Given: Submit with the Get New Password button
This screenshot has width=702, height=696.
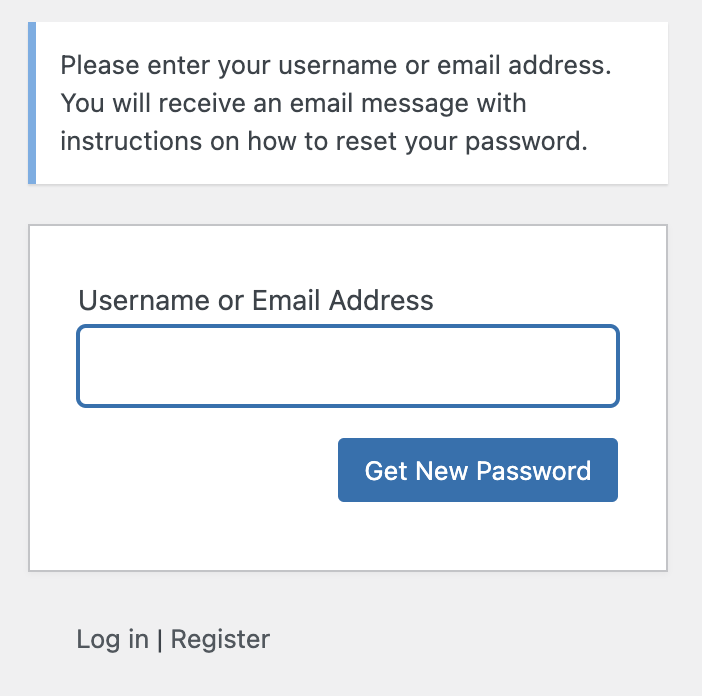Looking at the screenshot, I should (x=478, y=470).
